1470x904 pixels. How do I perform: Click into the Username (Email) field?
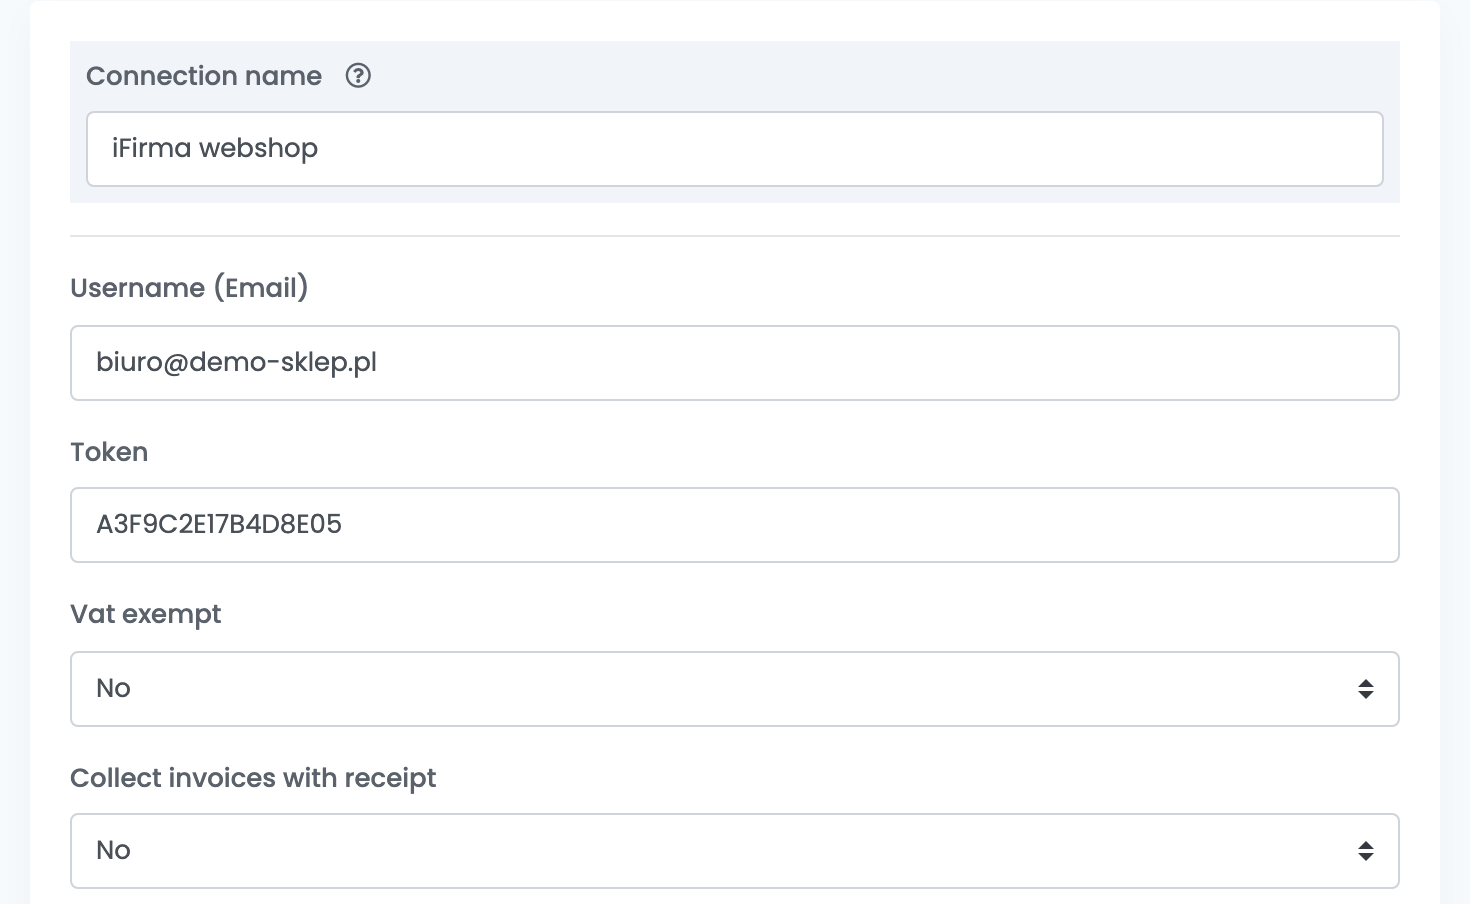(735, 363)
